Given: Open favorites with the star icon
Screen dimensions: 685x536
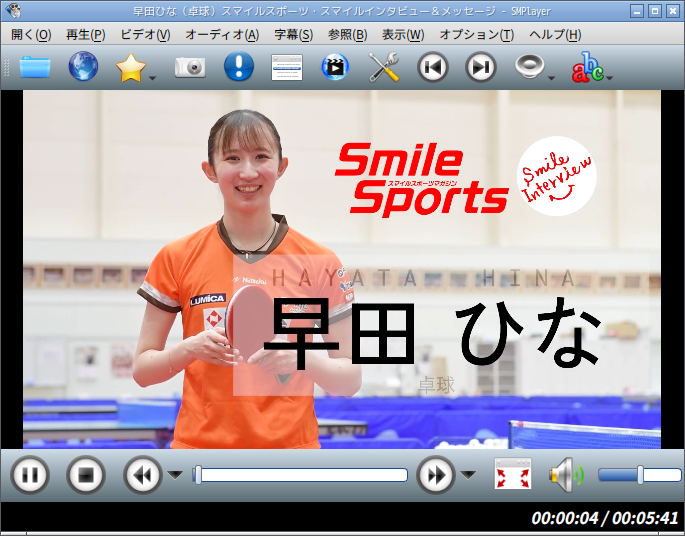Looking at the screenshot, I should pyautogui.click(x=130, y=68).
